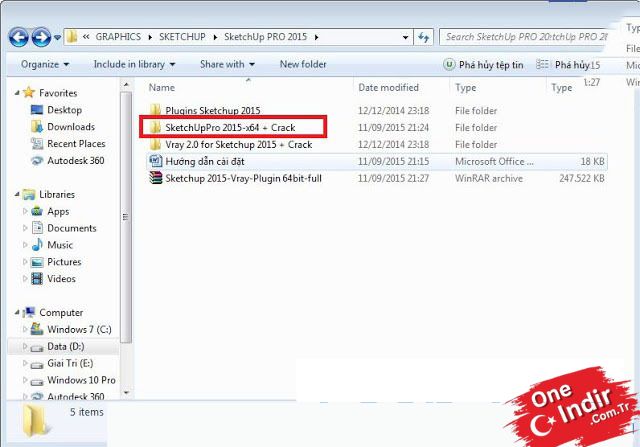Open Windows 10 Pro drive
640x447 pixels.
[81, 380]
